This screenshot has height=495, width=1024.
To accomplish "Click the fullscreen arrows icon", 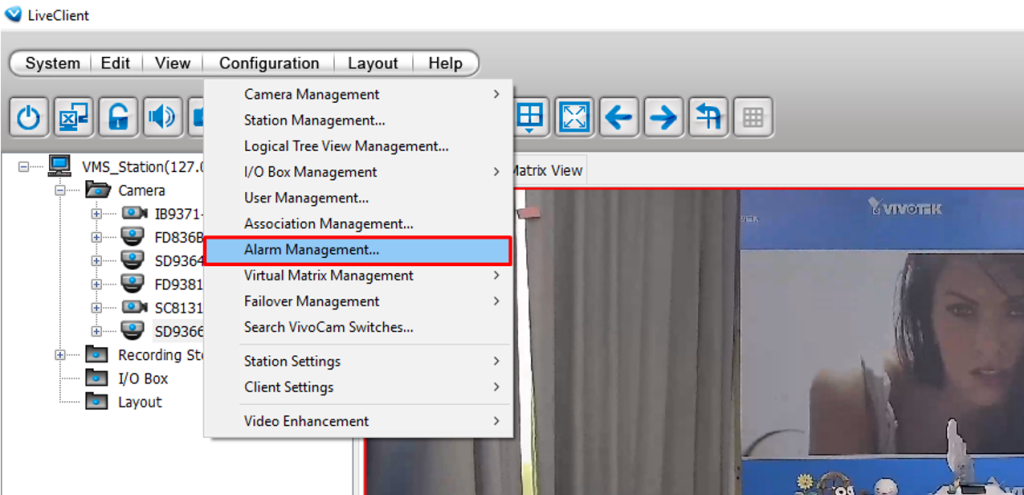I will click(574, 117).
